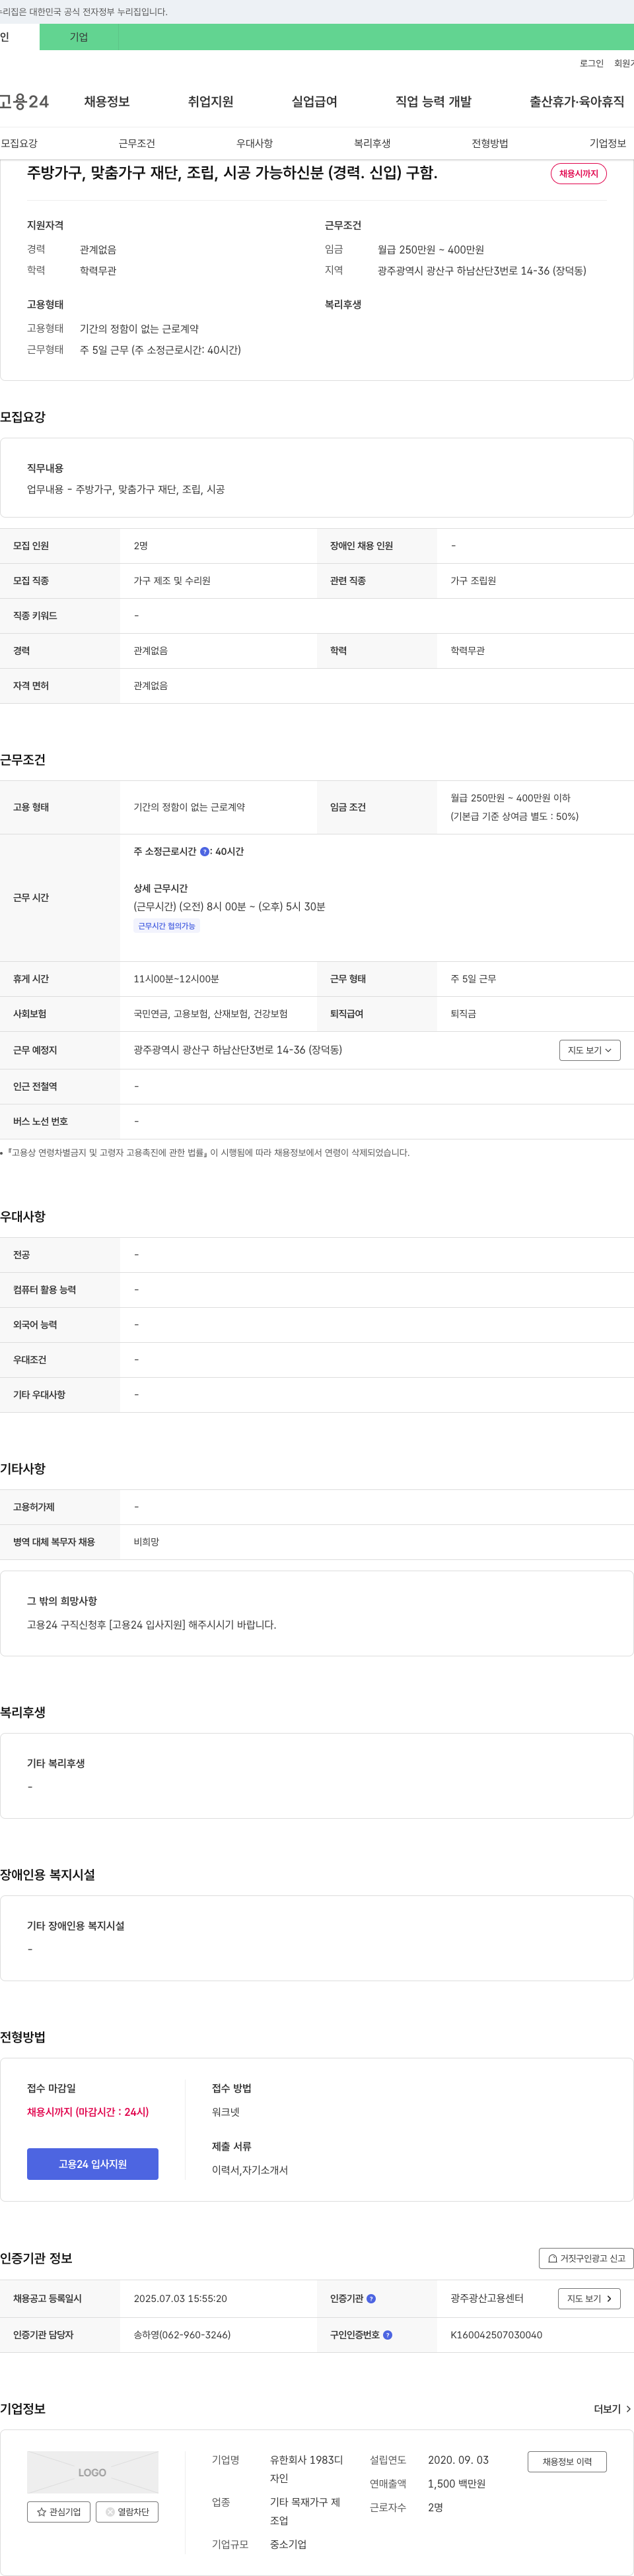Click 병역 대체 복무자 value 비희망
This screenshot has width=634, height=2576.
pyautogui.click(x=146, y=1542)
